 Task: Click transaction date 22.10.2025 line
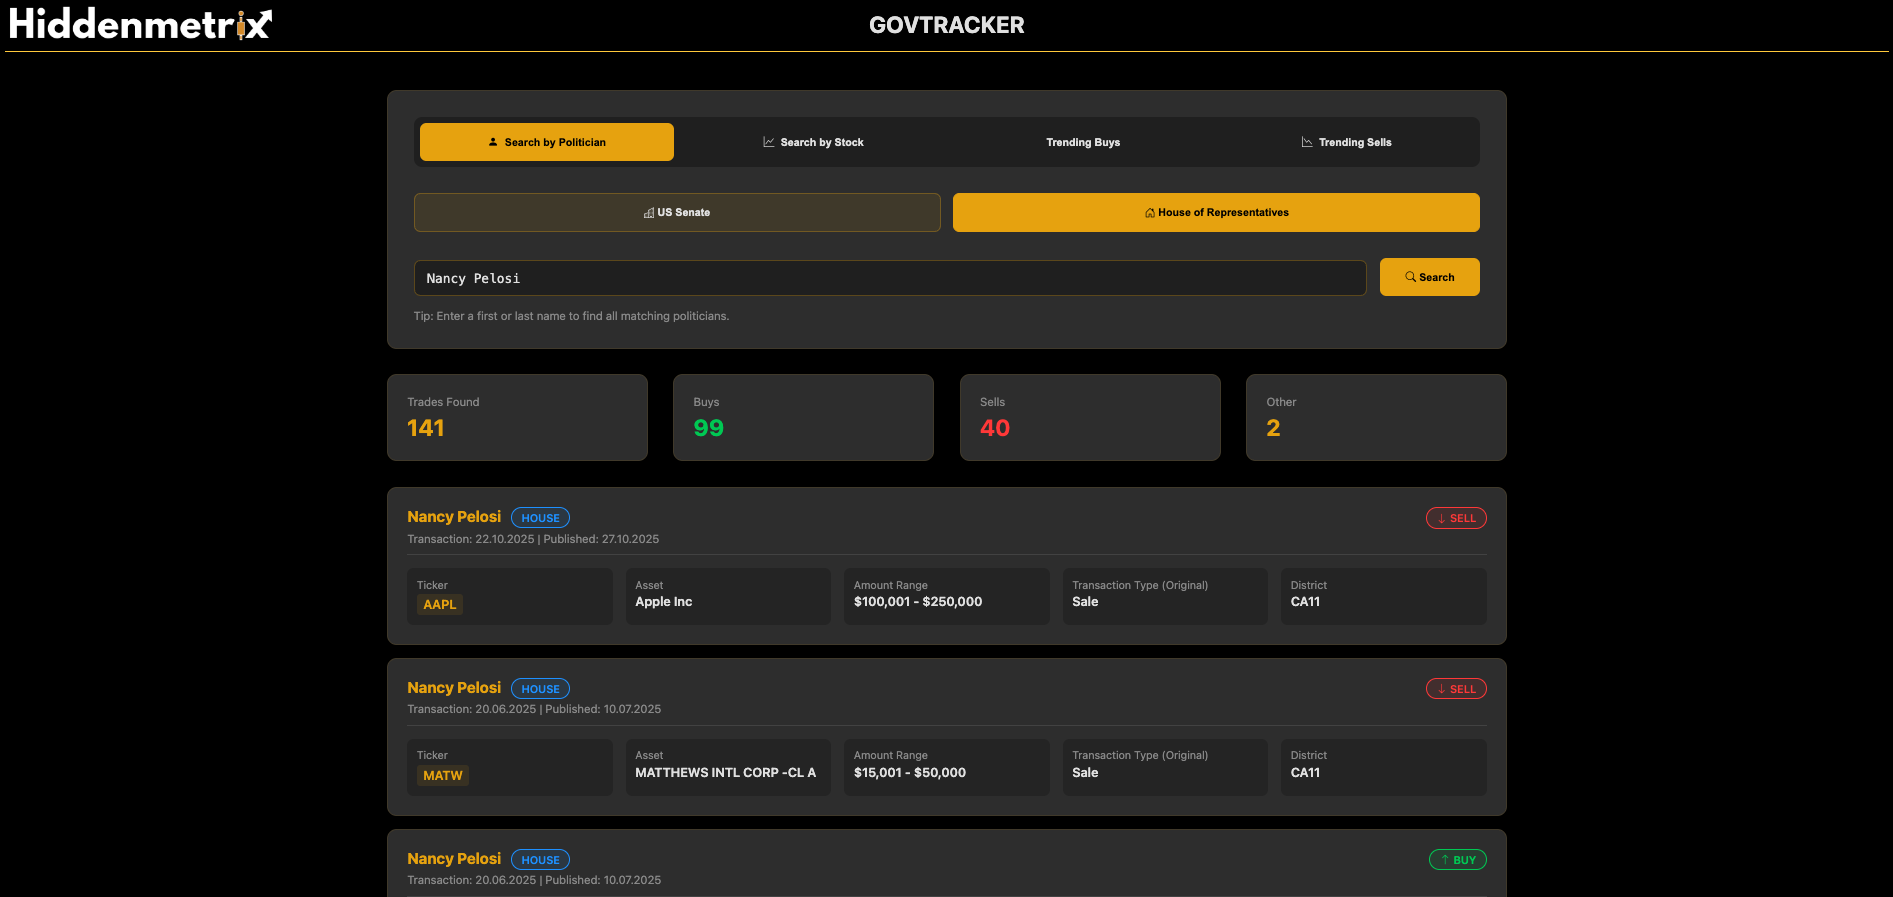pyautogui.click(x=533, y=539)
